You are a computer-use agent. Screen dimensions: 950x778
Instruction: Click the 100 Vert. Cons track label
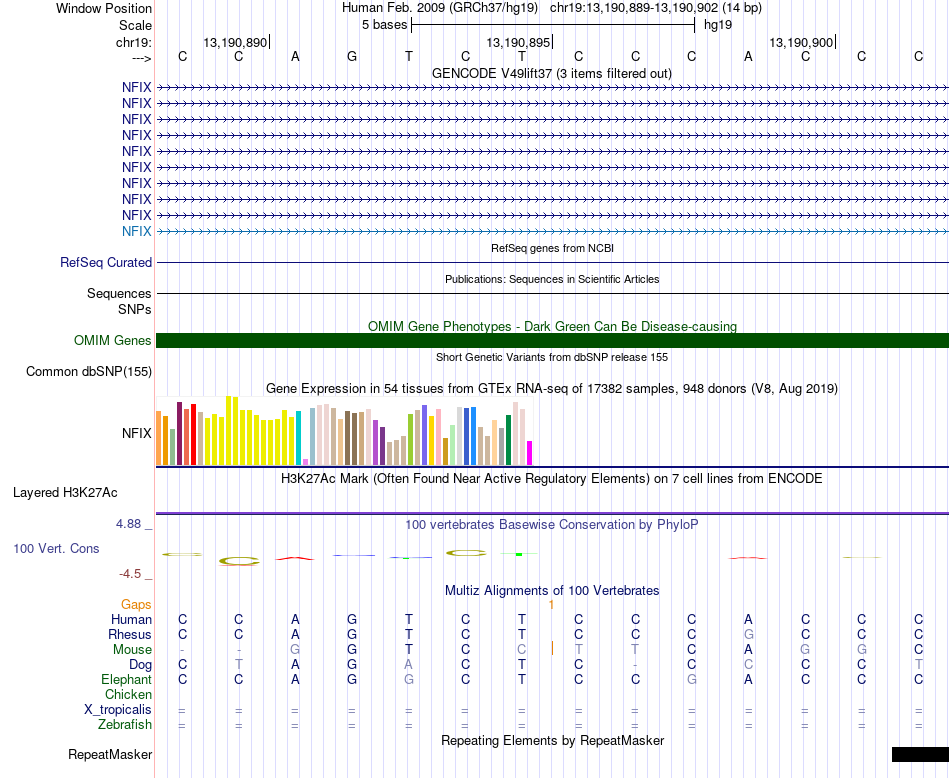click(56, 548)
